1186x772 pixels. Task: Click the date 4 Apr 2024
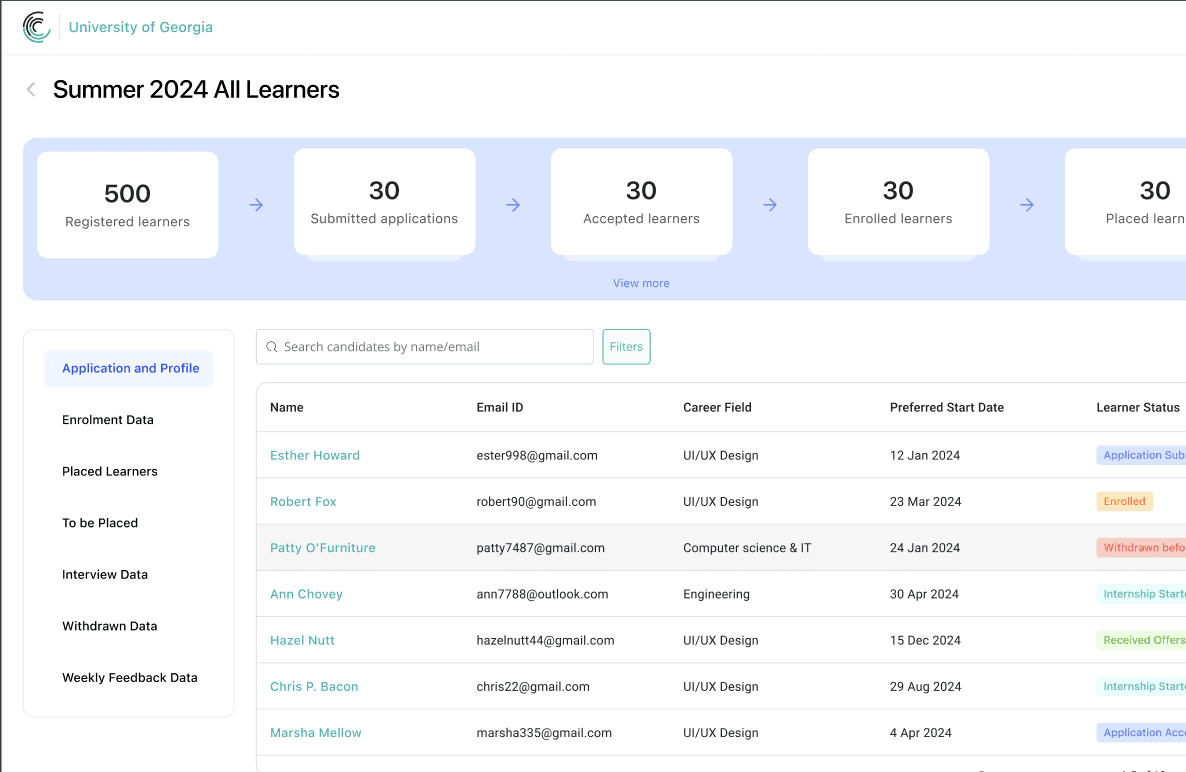click(x=921, y=733)
